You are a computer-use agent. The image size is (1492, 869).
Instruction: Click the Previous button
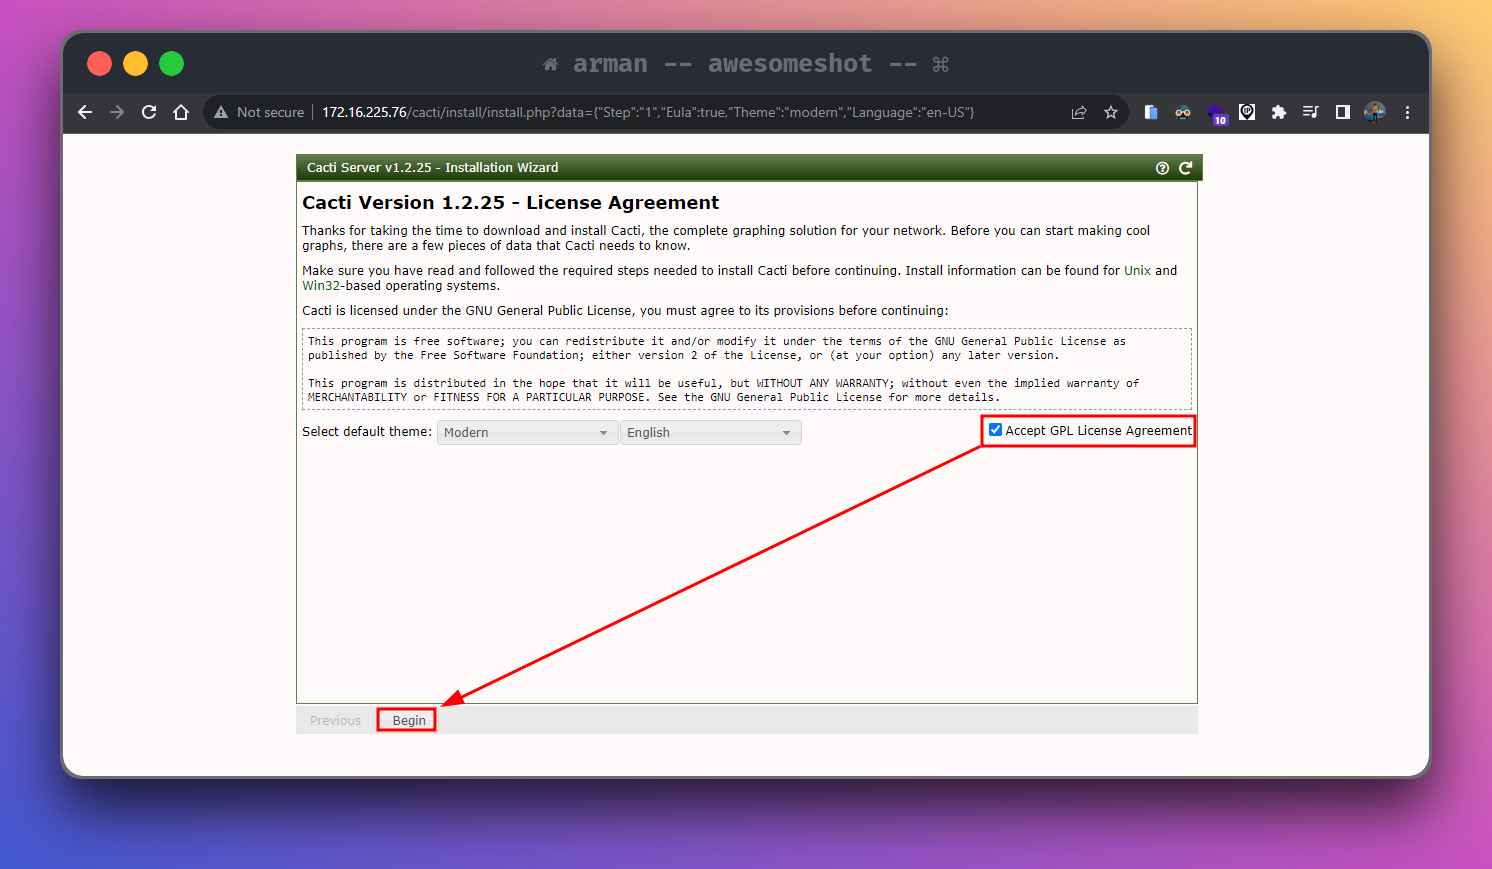(335, 720)
